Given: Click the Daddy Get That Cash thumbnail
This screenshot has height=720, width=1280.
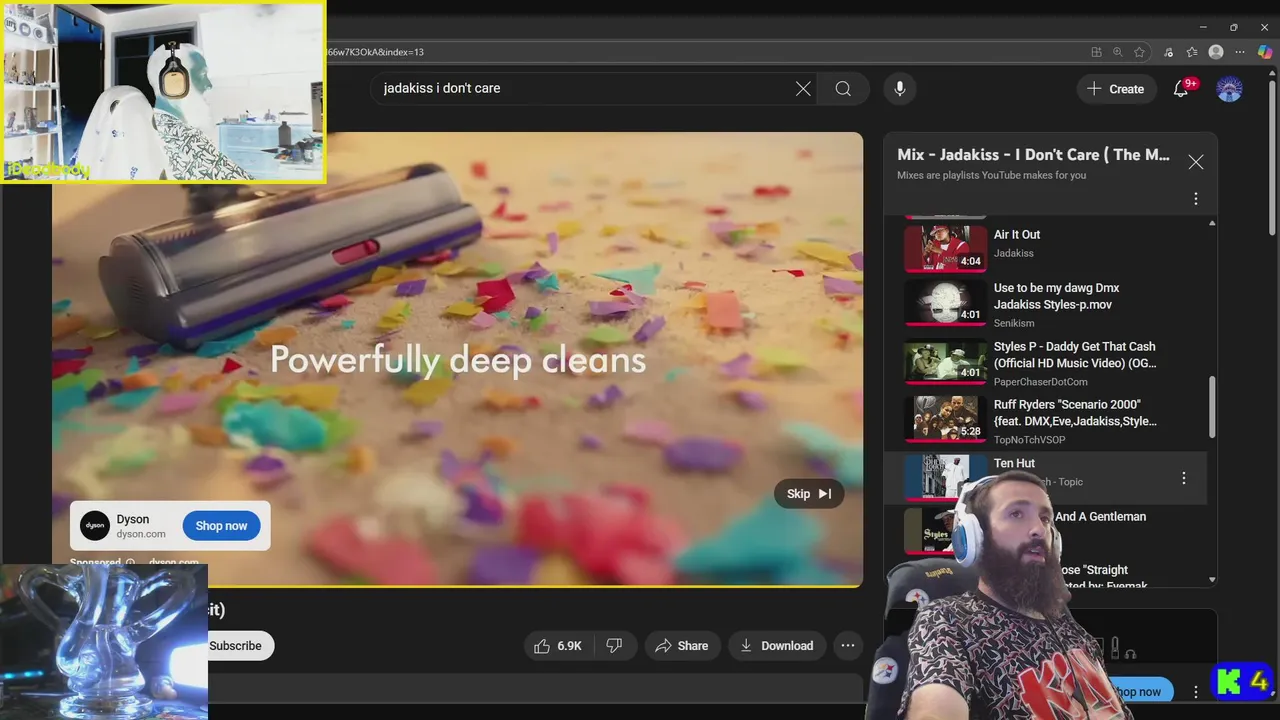Looking at the screenshot, I should [945, 362].
